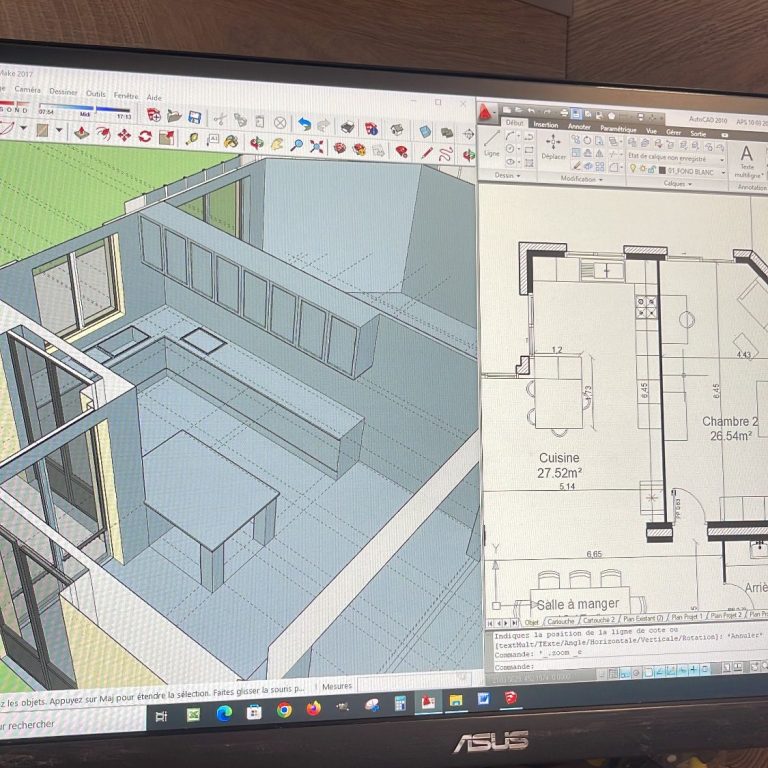Click Texte multiligne tool in AutoCAD
The image size is (768, 768).
tap(747, 162)
